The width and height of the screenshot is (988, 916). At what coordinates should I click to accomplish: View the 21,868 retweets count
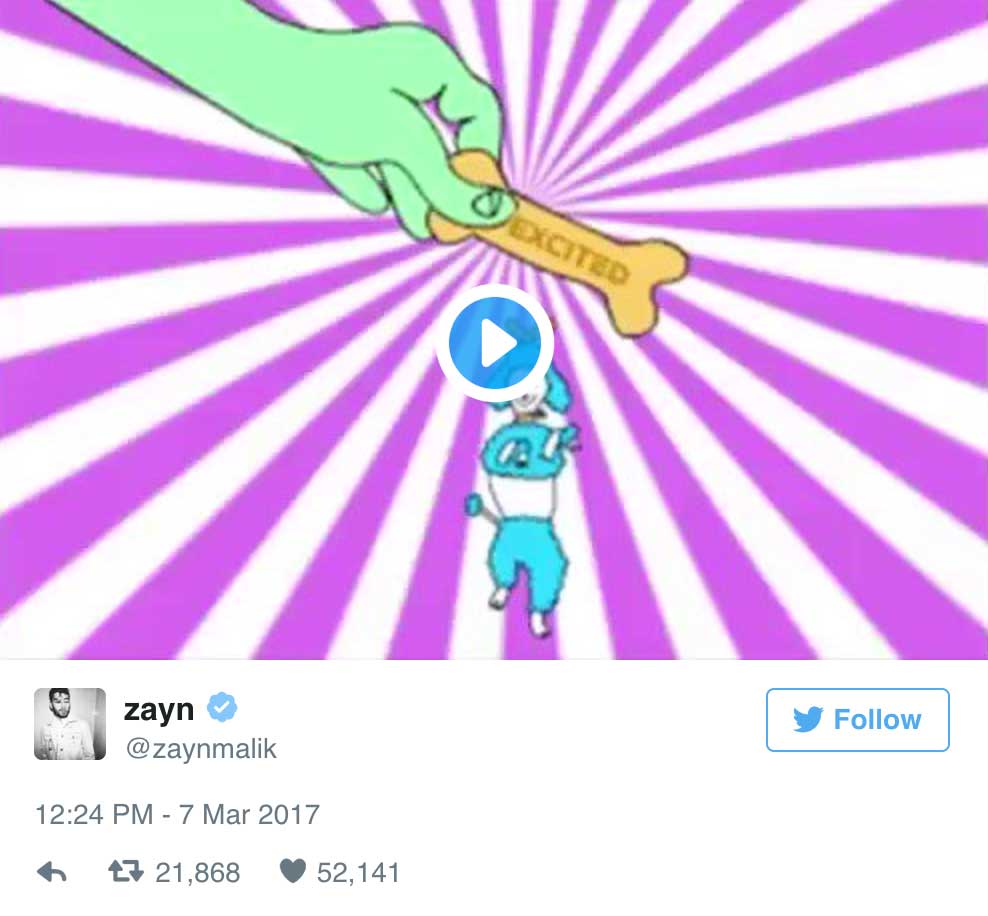click(x=197, y=873)
